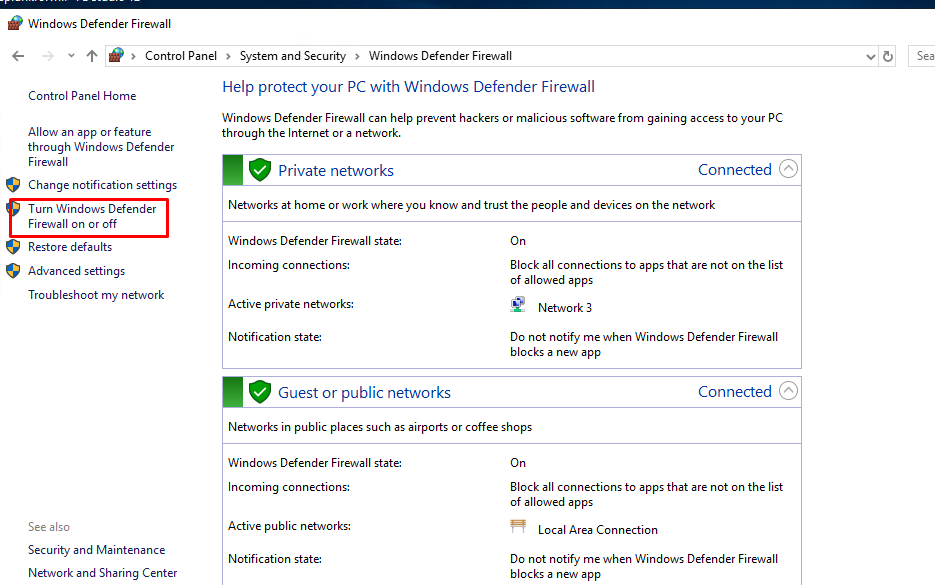Click Windows Defender Firewall breadcrumb item
Viewport: 935px width, 585px height.
click(x=440, y=56)
